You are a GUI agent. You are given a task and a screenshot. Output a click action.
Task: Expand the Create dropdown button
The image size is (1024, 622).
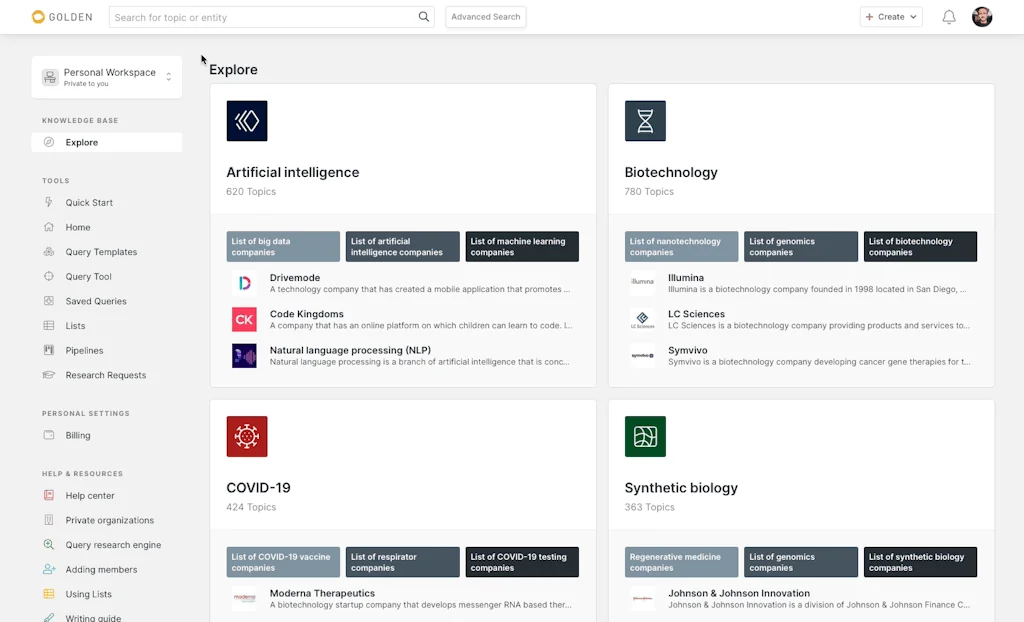[891, 17]
